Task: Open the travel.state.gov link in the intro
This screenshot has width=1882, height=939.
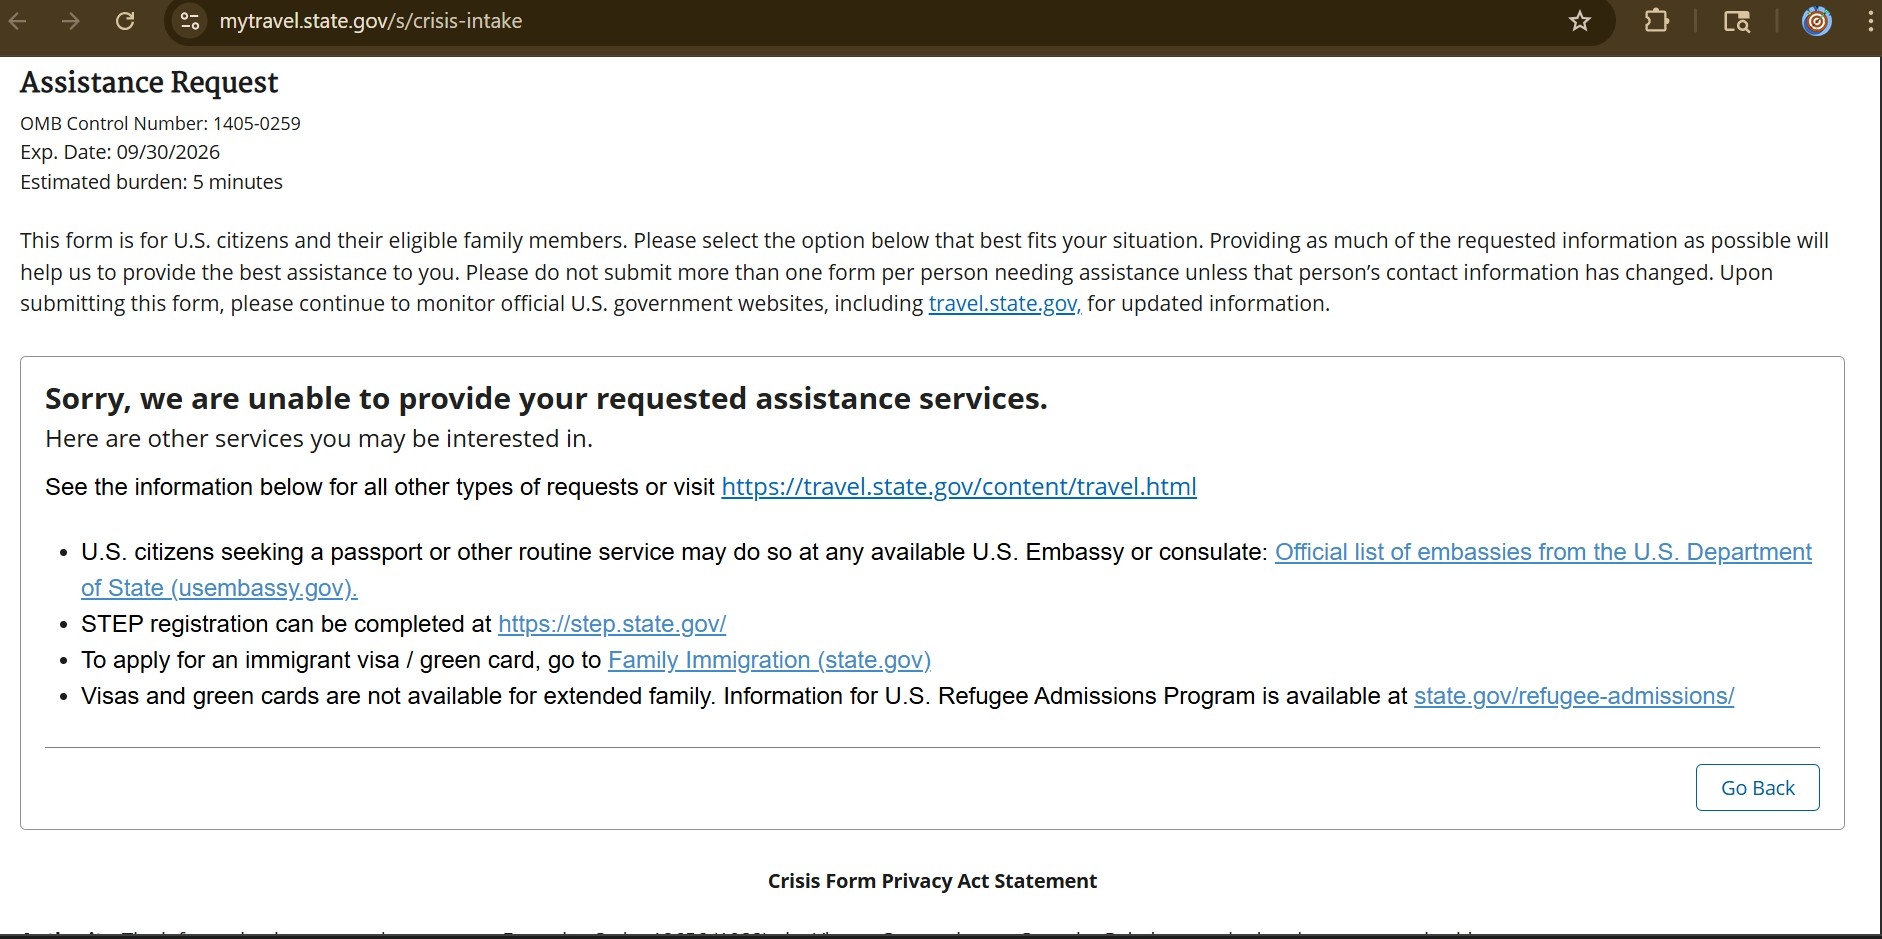Action: coord(1004,304)
